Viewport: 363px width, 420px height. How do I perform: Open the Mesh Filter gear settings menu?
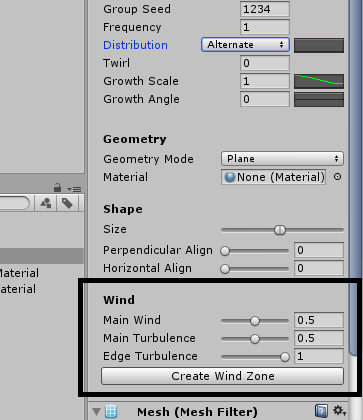339,411
